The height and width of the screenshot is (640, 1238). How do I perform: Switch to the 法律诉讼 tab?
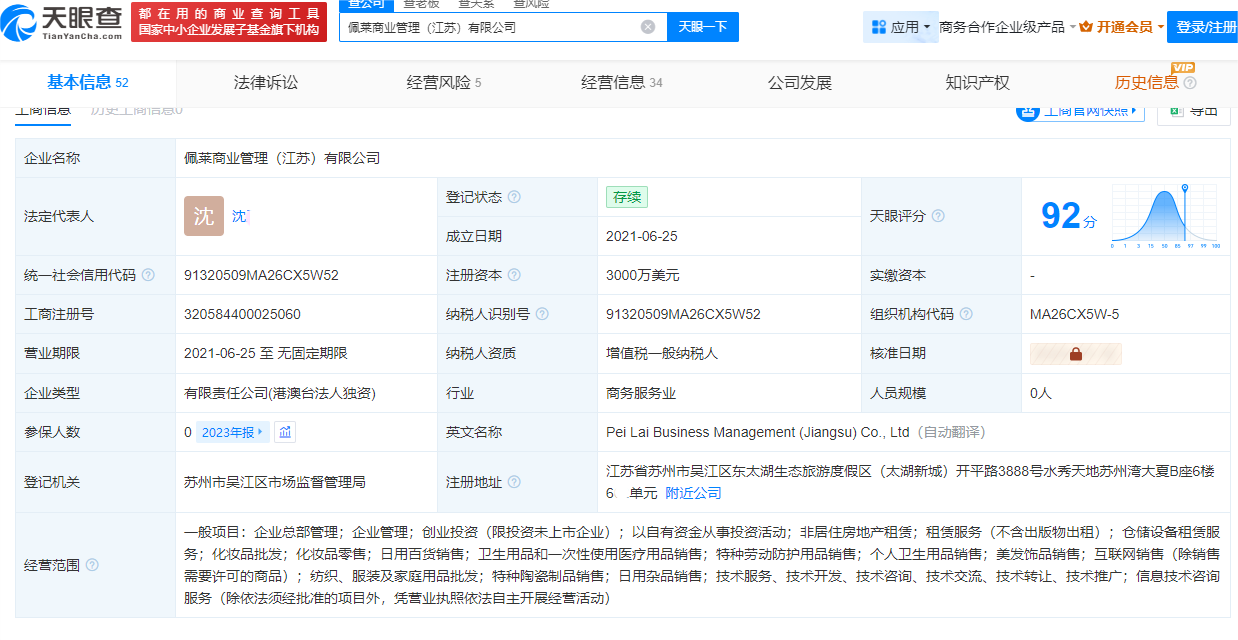[x=265, y=83]
